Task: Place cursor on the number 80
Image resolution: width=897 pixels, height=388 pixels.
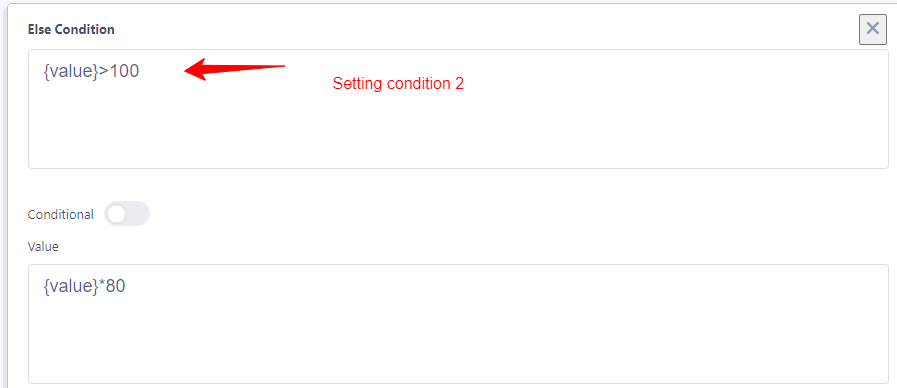Action: point(116,287)
